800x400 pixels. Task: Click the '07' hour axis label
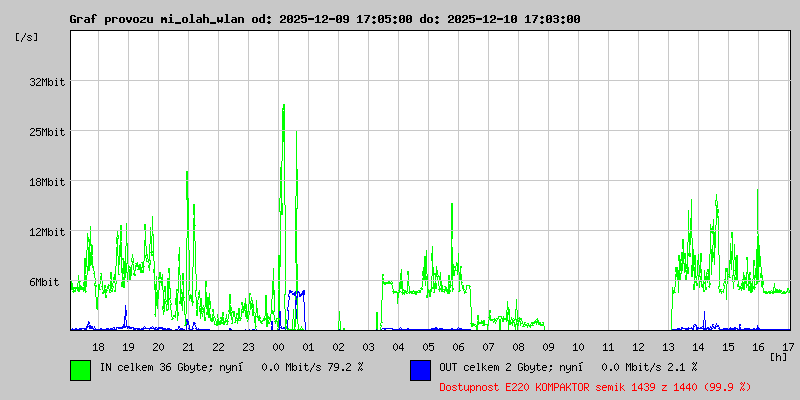pyautogui.click(x=488, y=347)
